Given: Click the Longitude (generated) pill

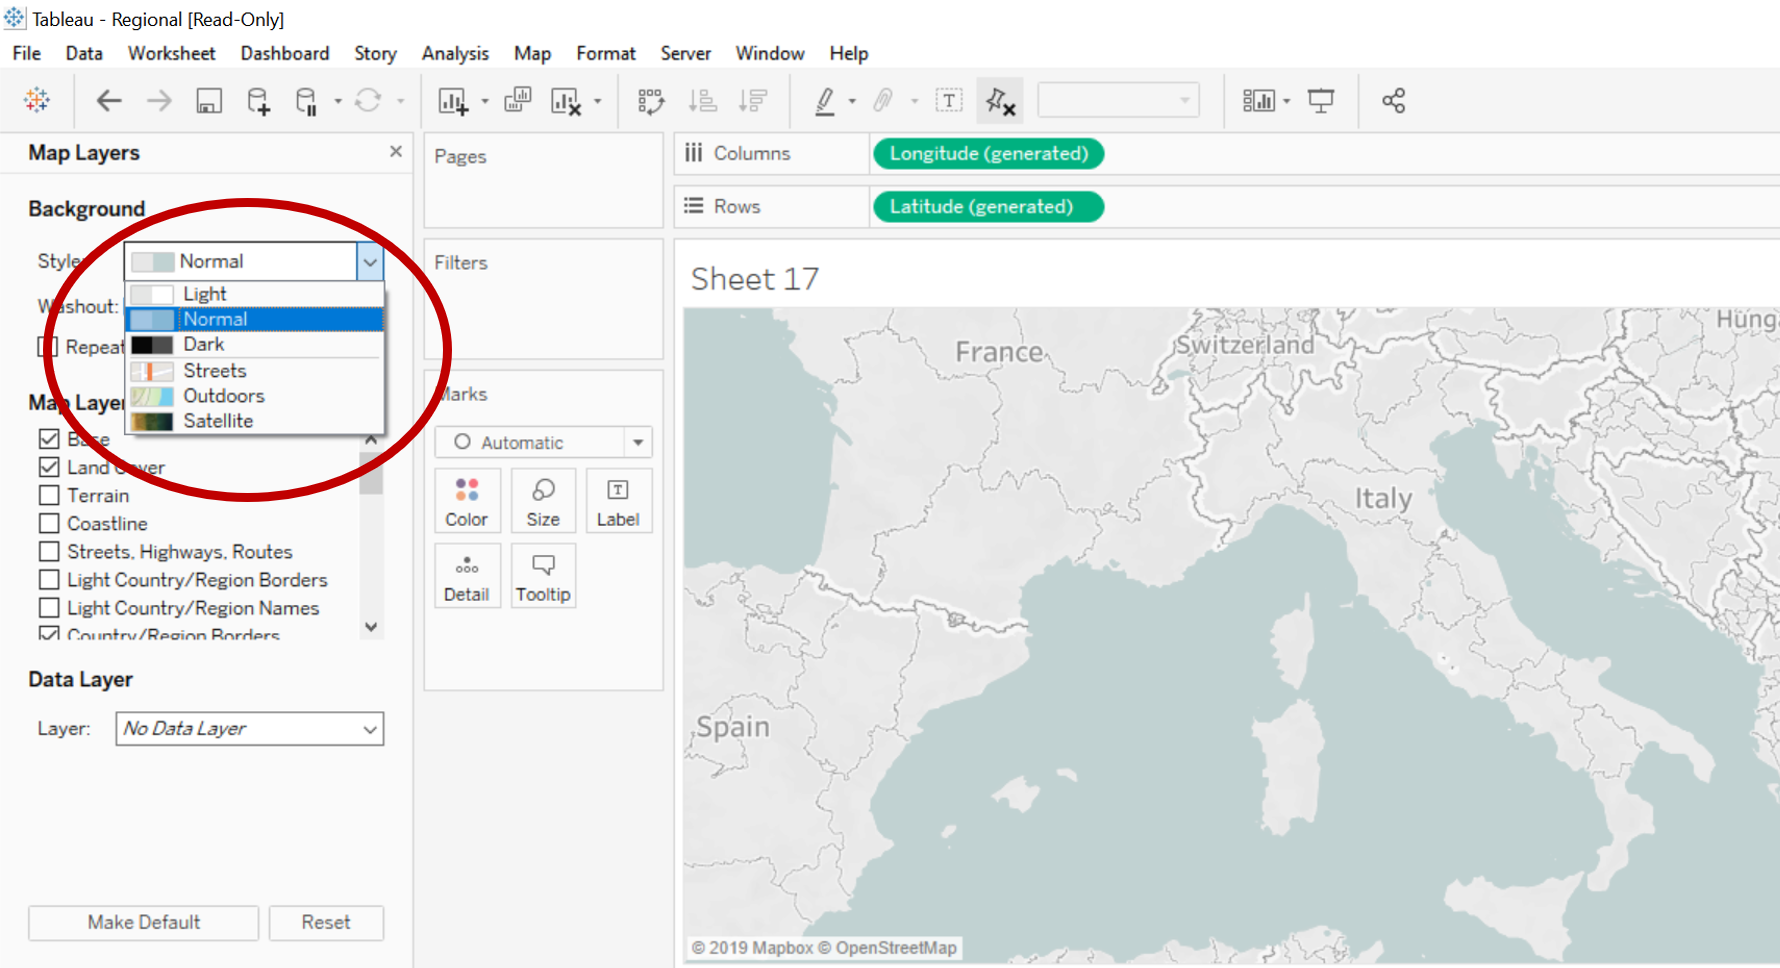Looking at the screenshot, I should [x=988, y=153].
